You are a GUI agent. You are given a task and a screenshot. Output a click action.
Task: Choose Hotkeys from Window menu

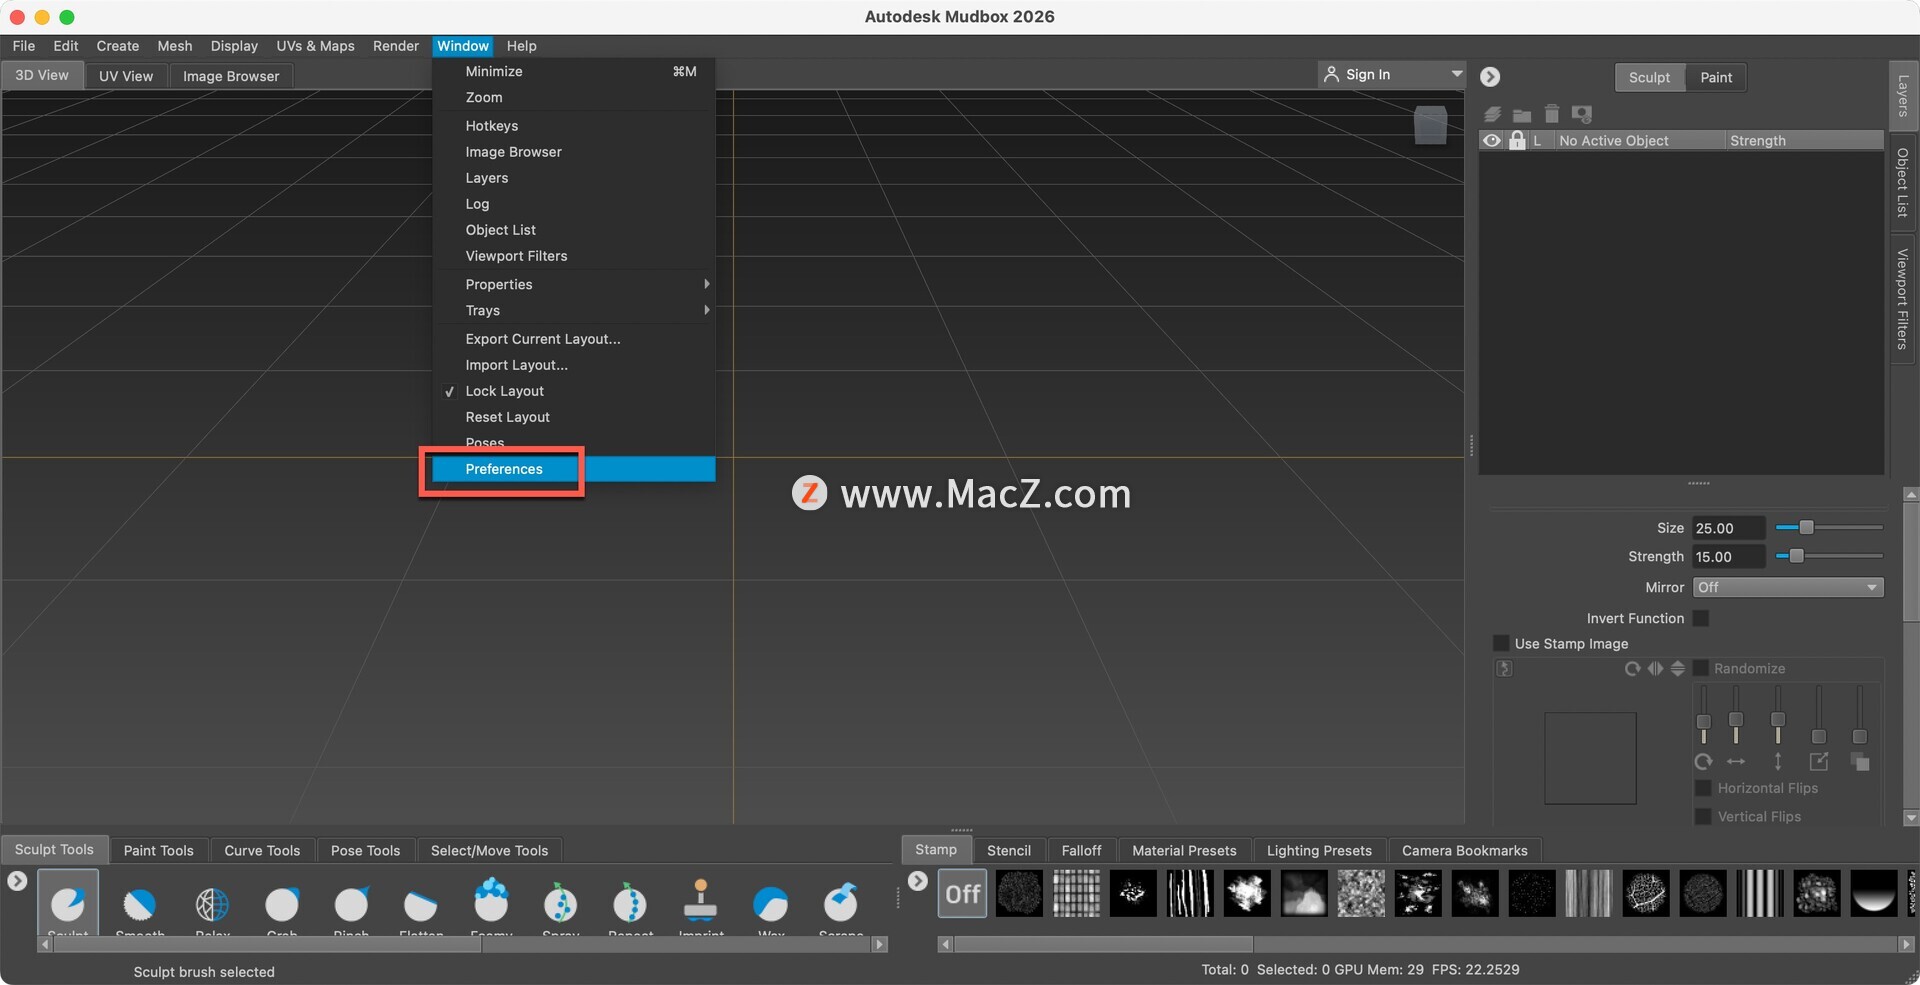coord(574,125)
